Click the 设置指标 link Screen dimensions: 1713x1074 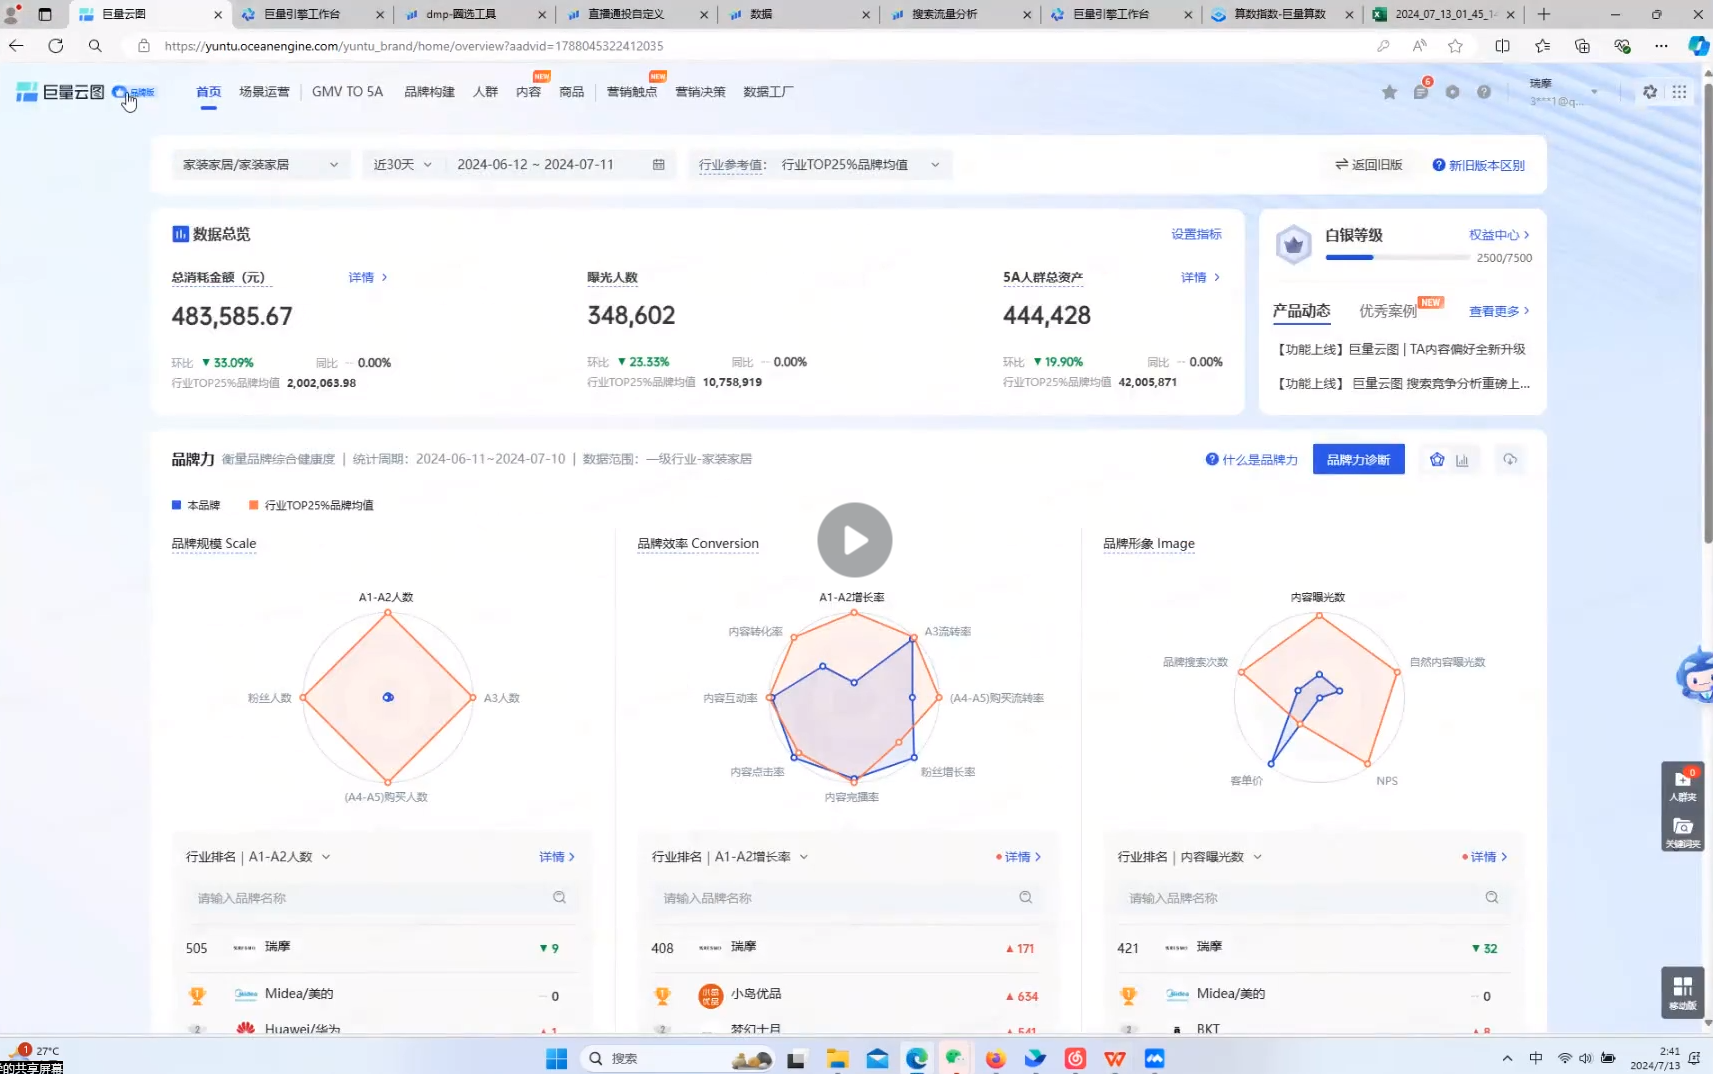coord(1196,234)
